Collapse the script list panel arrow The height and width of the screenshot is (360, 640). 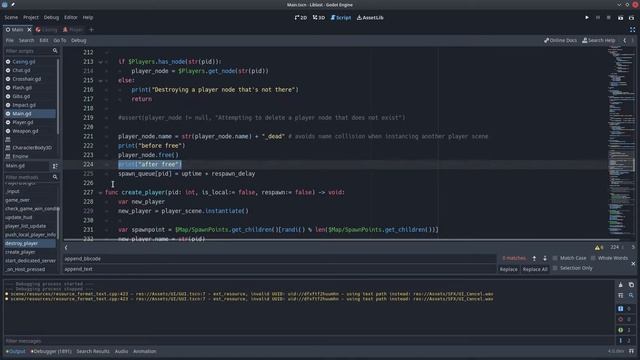click(x=66, y=247)
